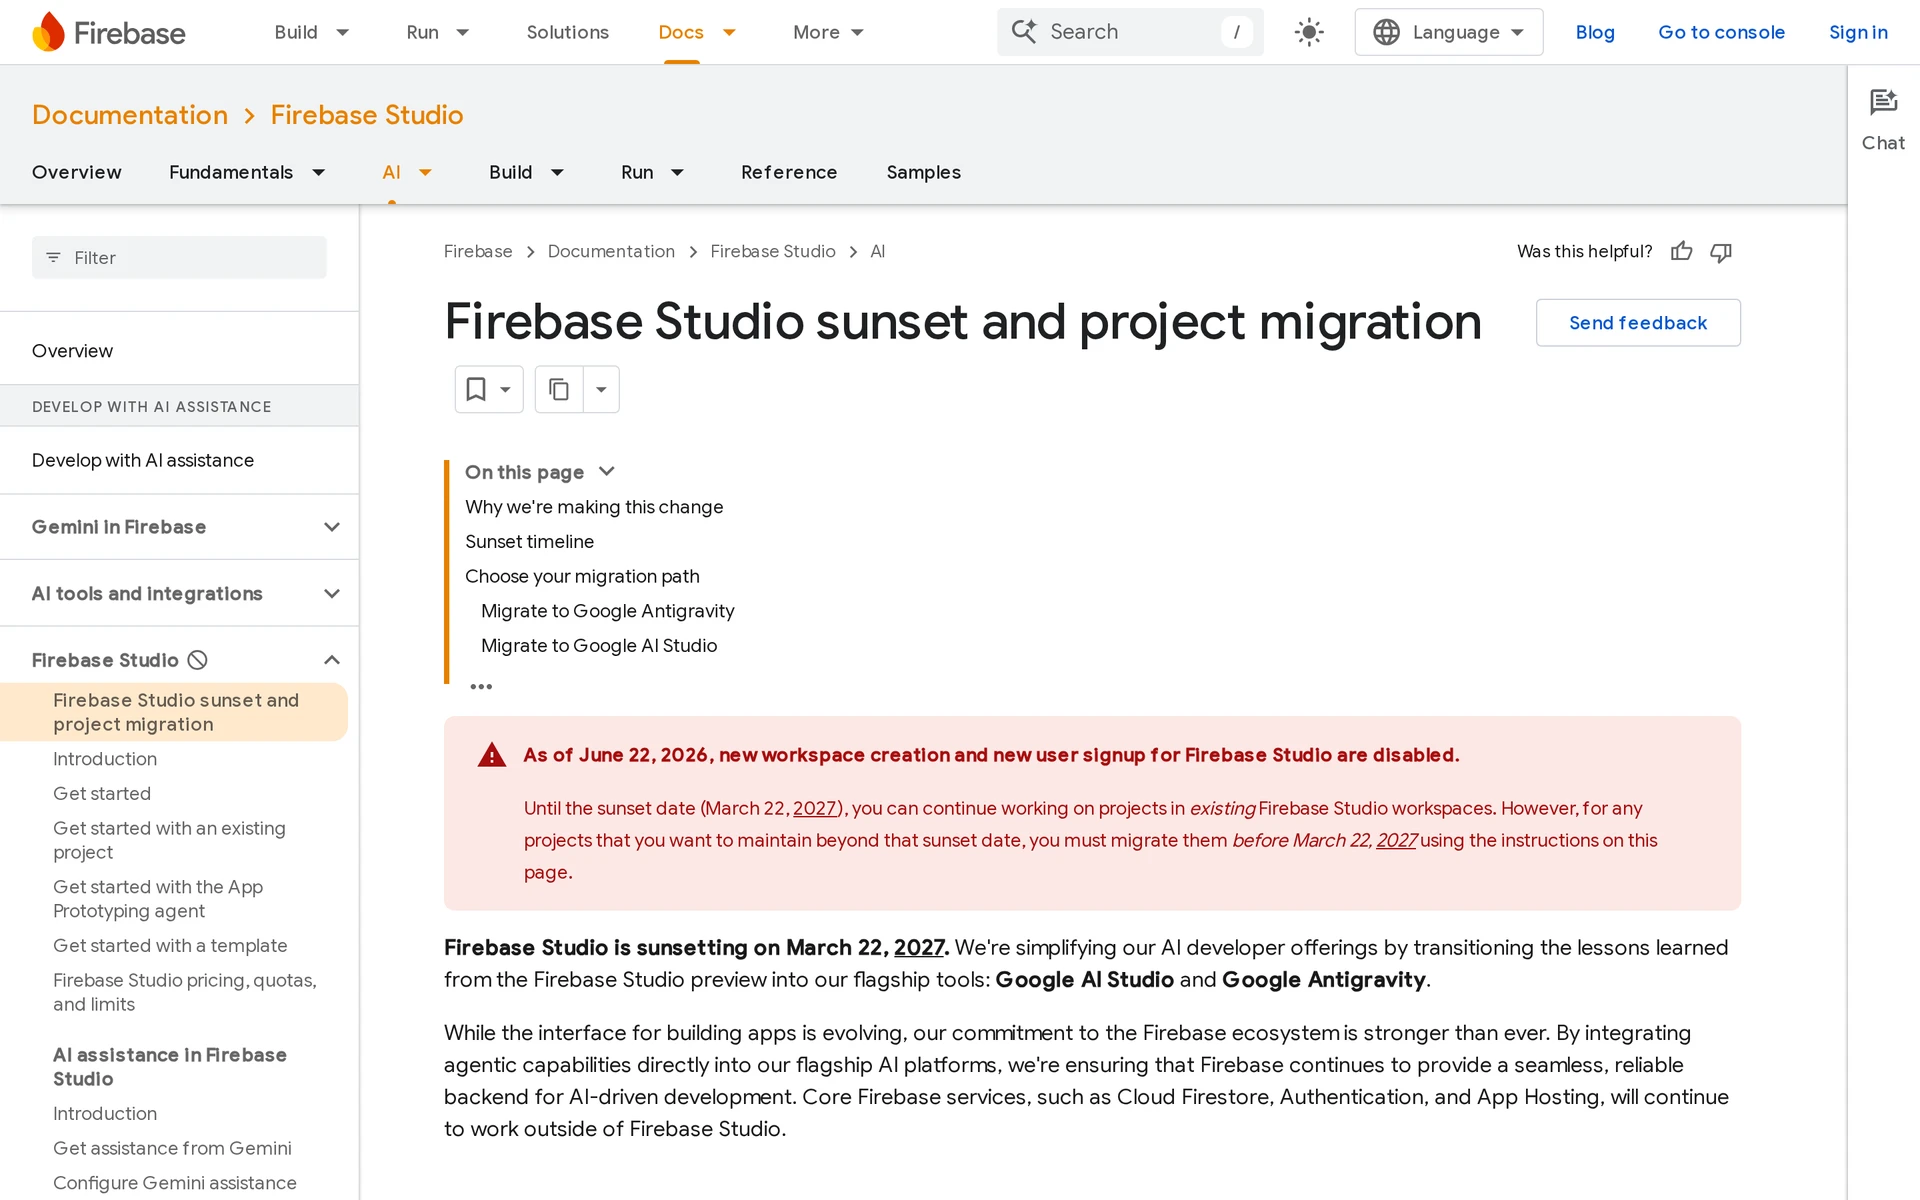Open the Build menu in top nav

pyautogui.click(x=312, y=32)
